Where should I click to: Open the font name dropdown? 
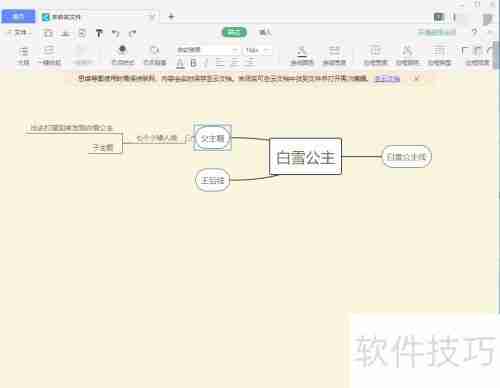click(x=208, y=50)
